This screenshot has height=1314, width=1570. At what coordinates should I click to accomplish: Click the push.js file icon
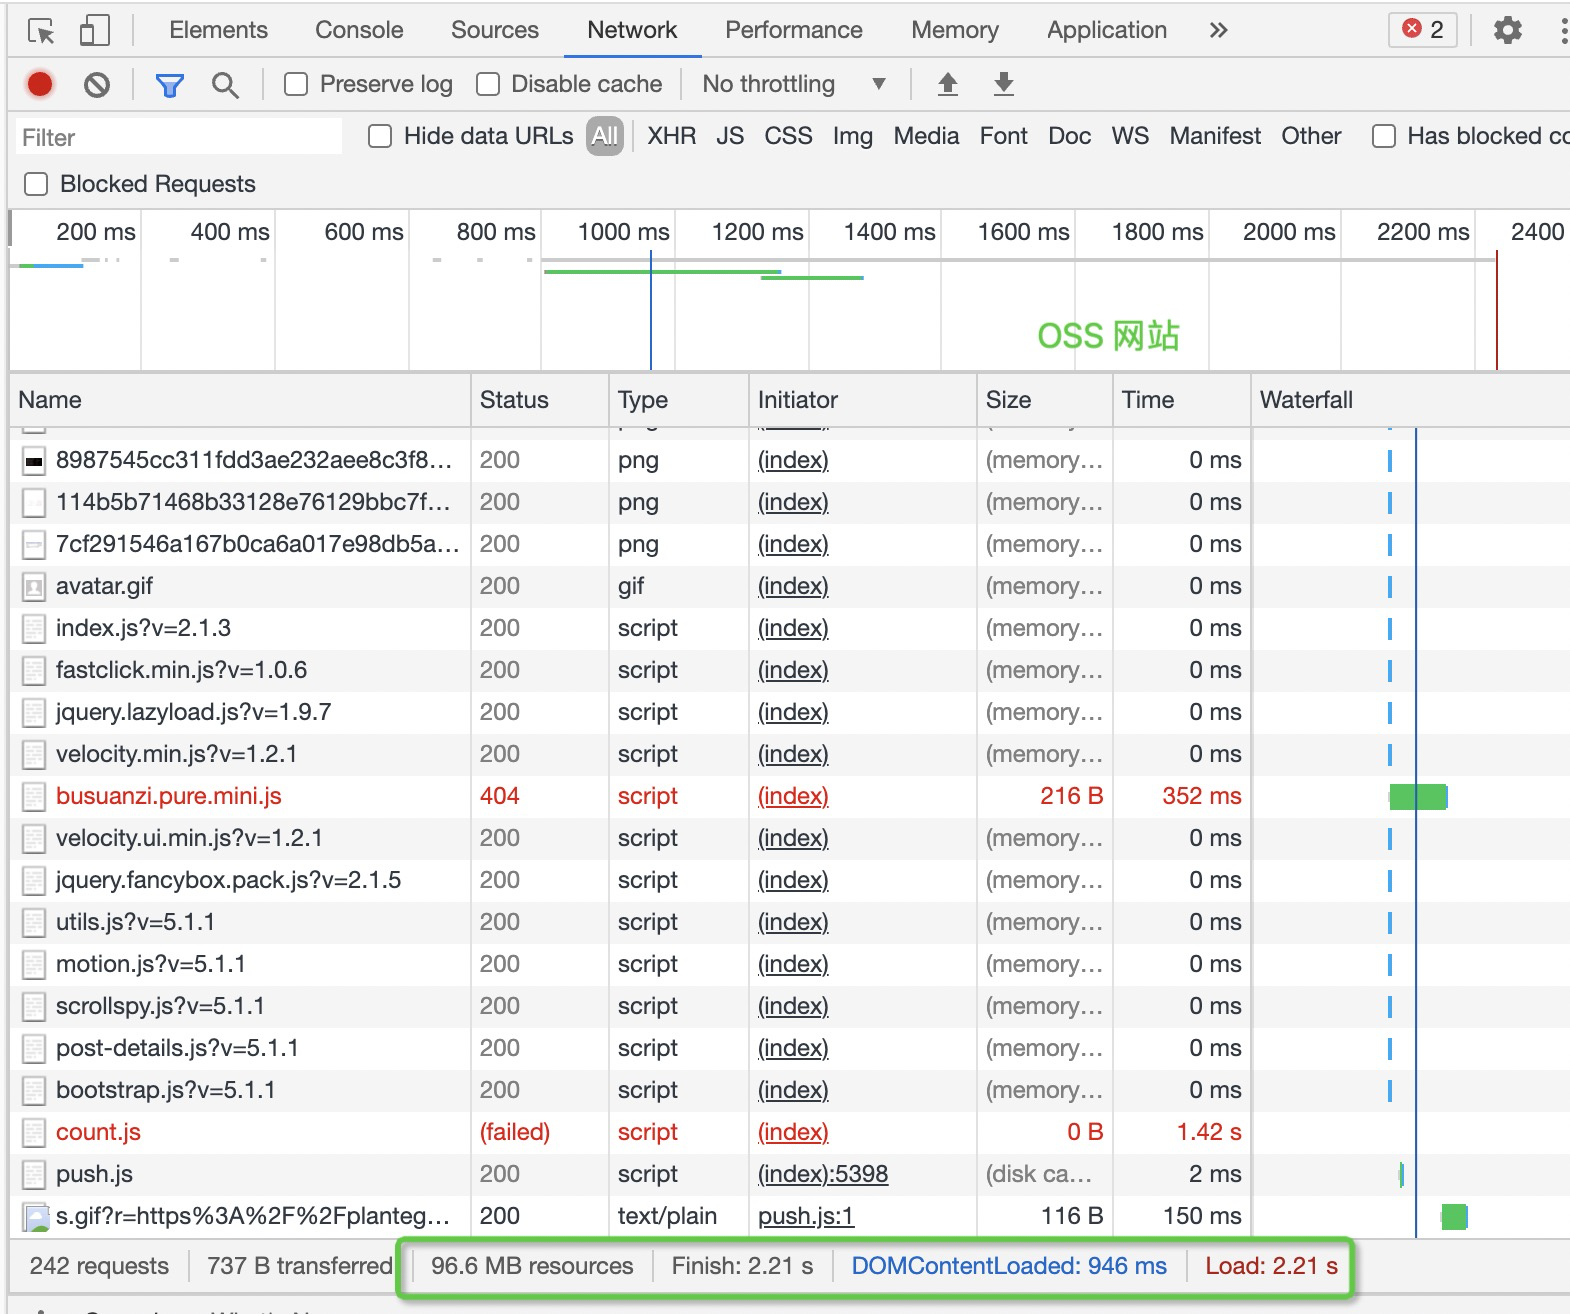tap(34, 1174)
